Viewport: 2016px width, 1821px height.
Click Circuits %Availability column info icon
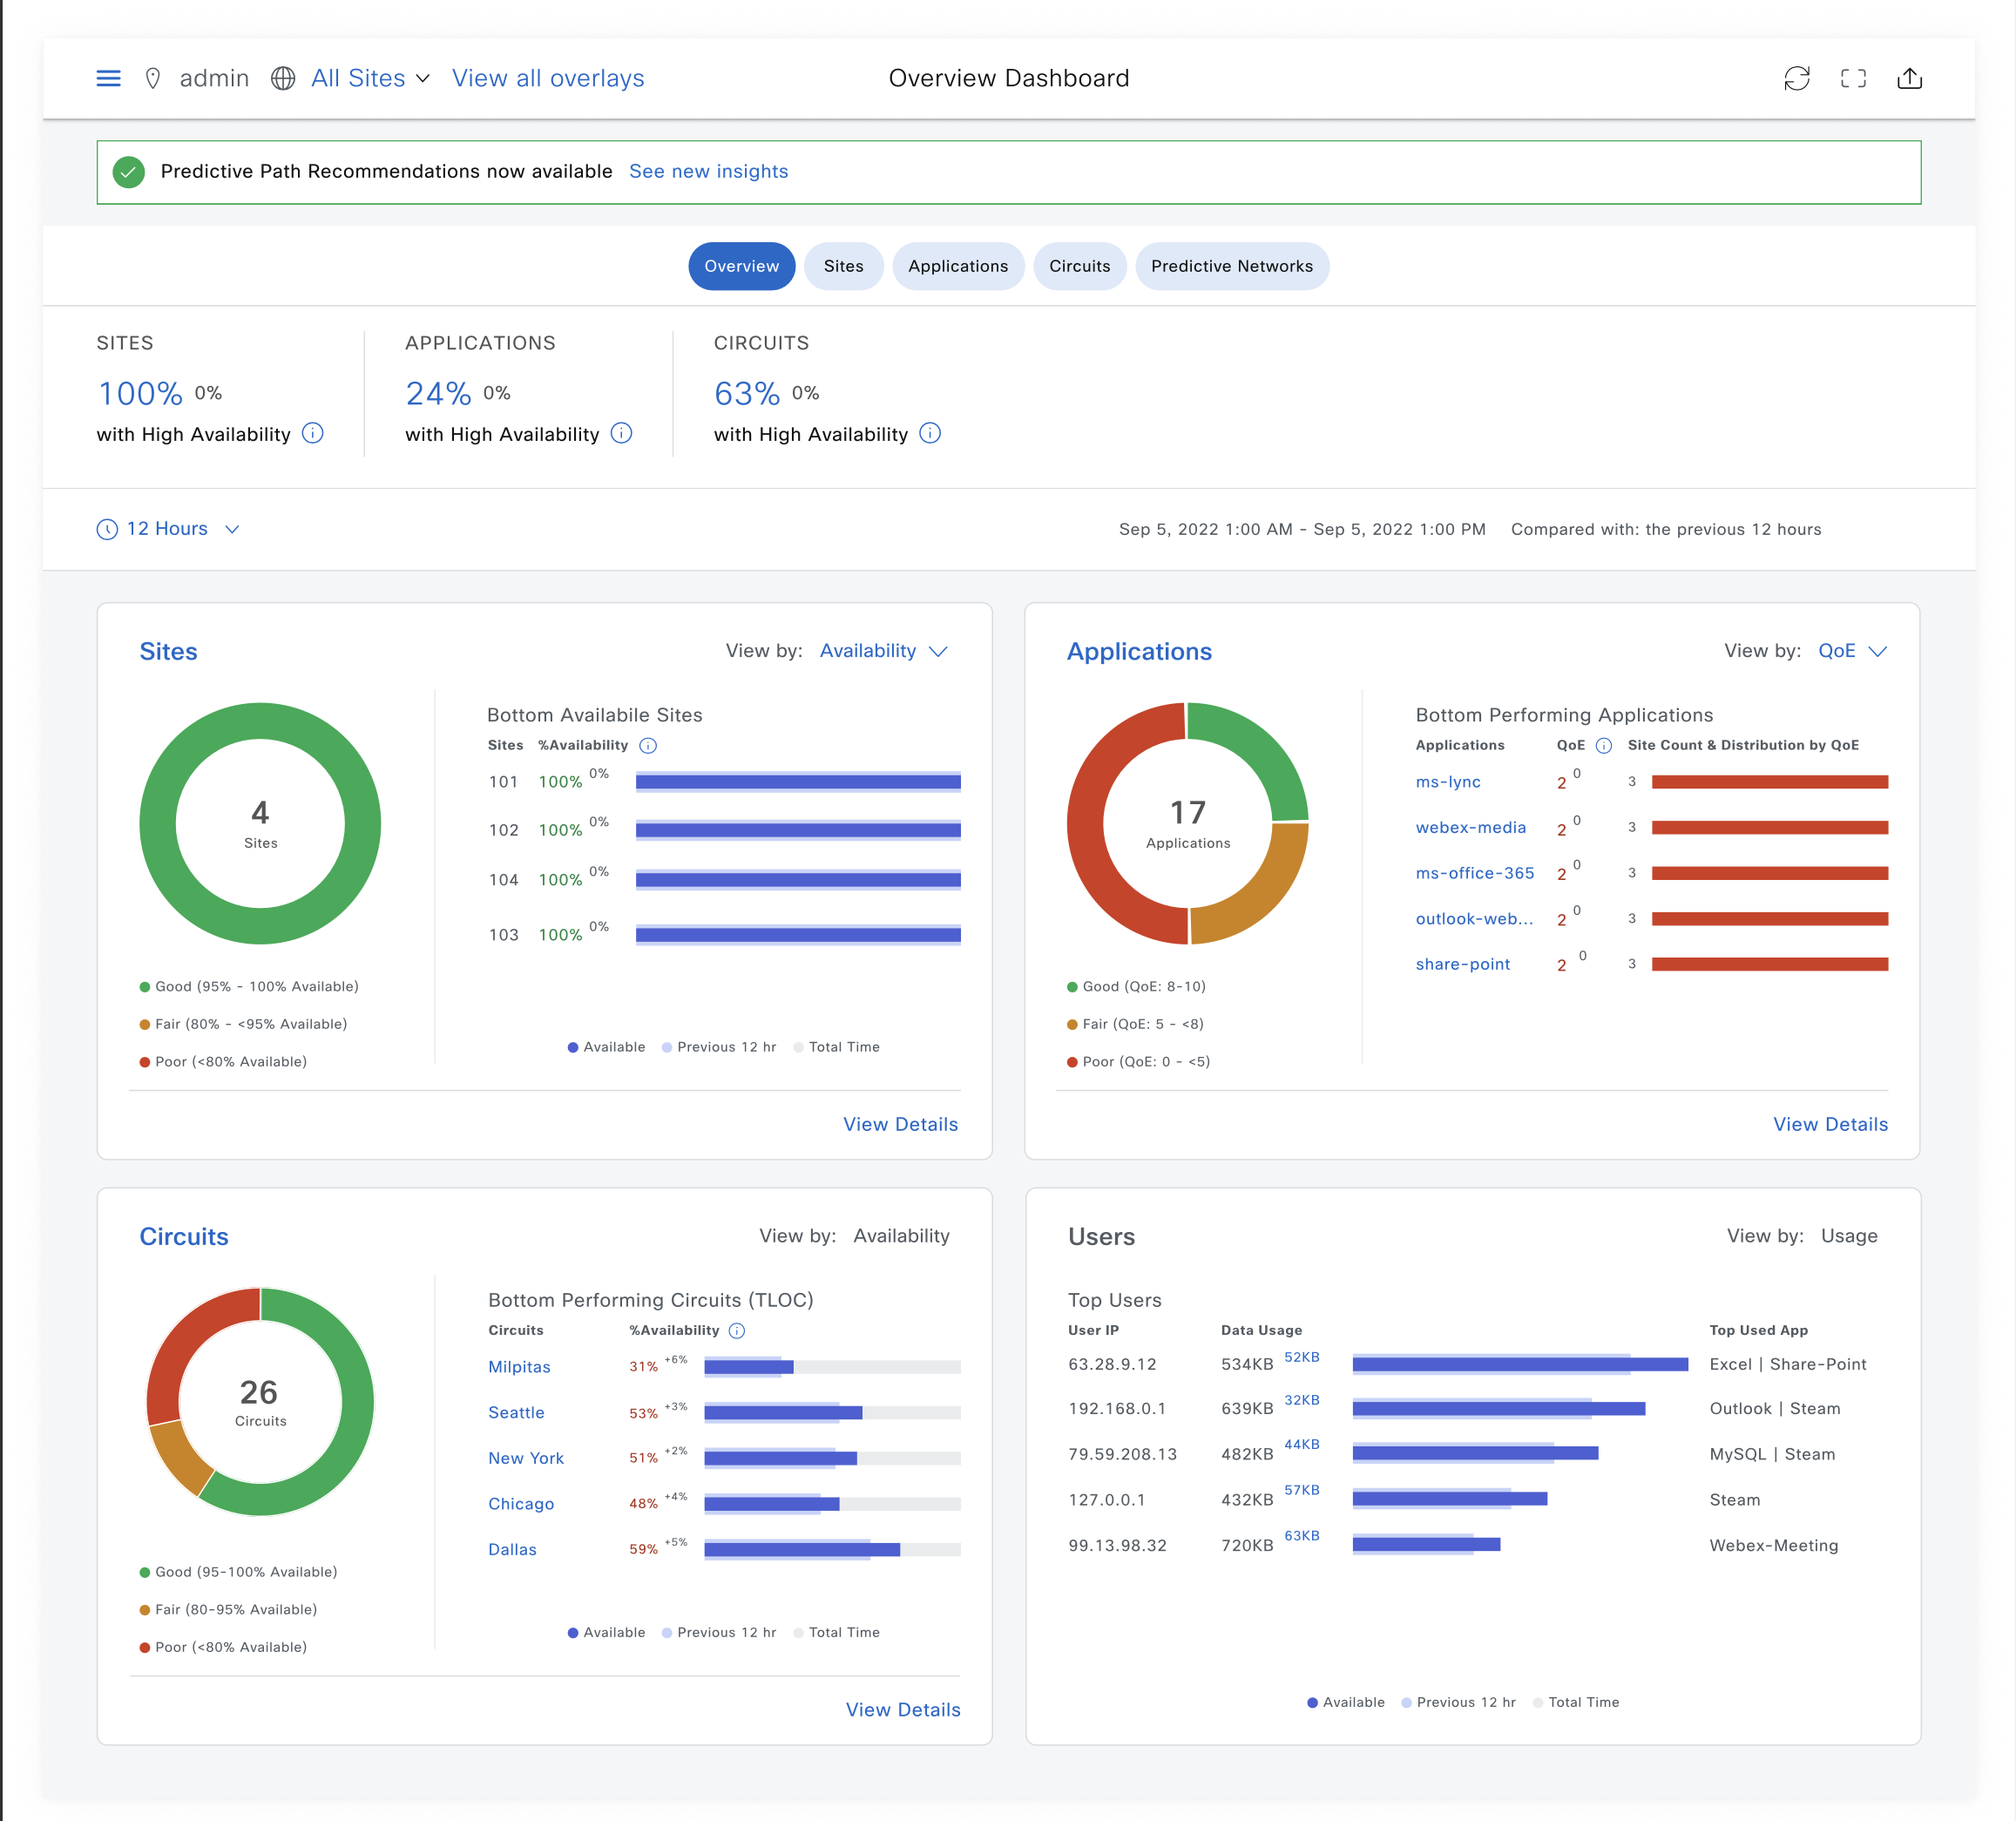pos(737,1330)
